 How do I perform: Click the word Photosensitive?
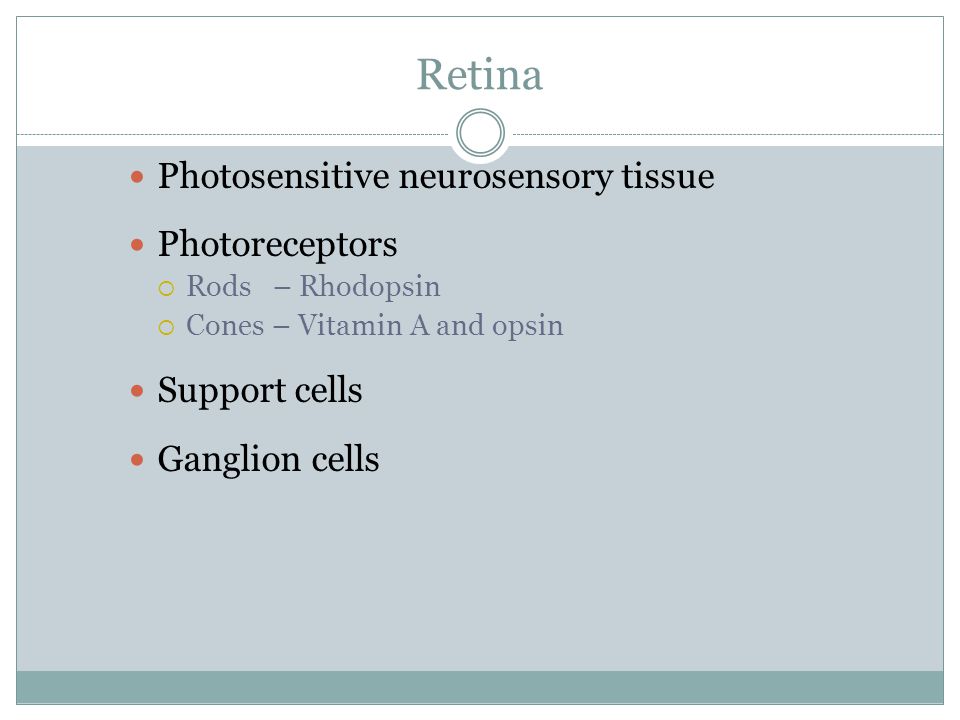[274, 176]
